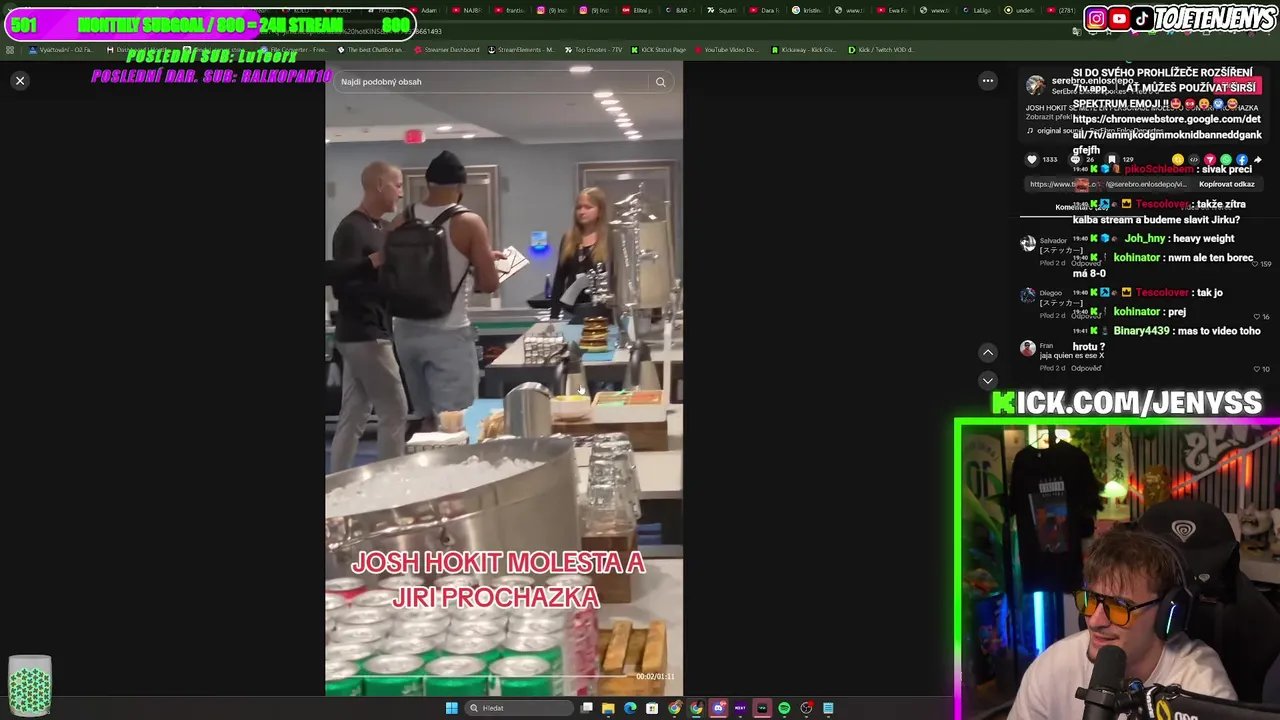Share the video via WhatsApp icon
Screen dimensions: 1280x720
click(x=1226, y=159)
